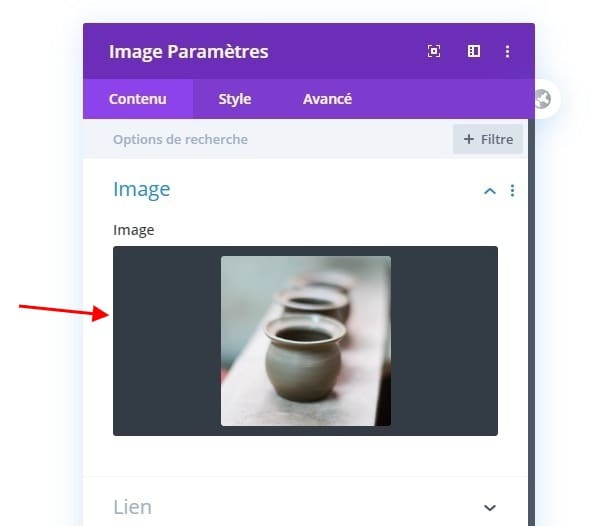Open the Image section three-dot menu
Viewport: 598px width, 526px height.
coord(512,190)
